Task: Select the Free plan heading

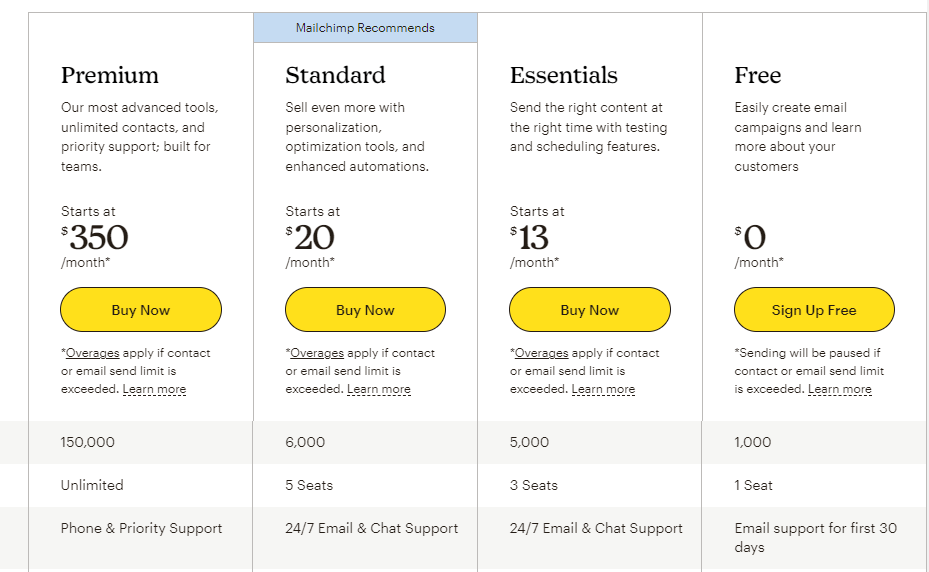Action: [758, 75]
